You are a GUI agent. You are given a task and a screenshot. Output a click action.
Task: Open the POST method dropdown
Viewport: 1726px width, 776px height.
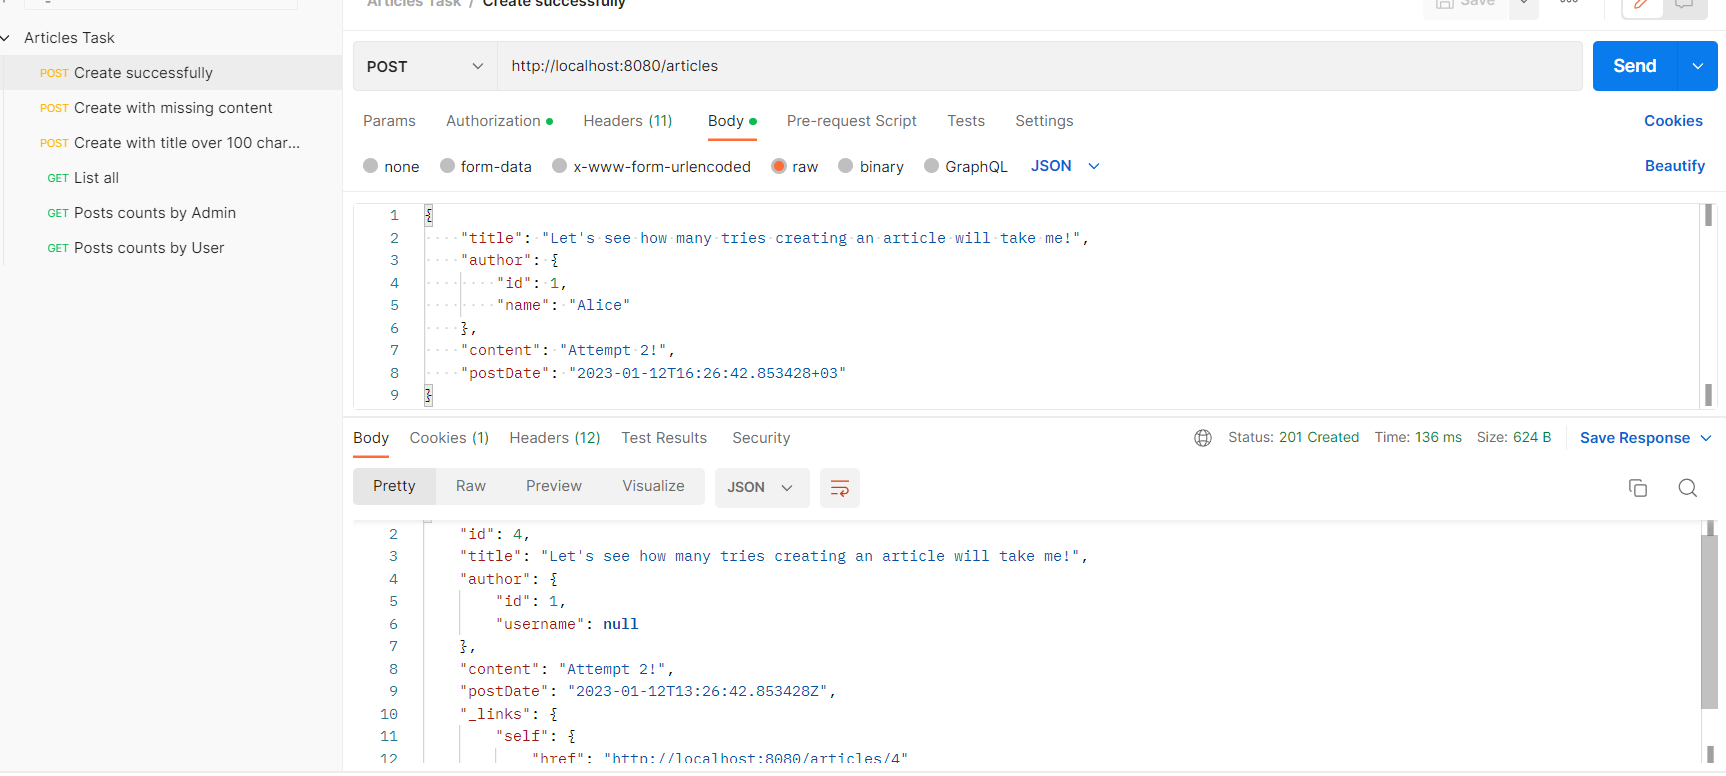pyautogui.click(x=425, y=66)
